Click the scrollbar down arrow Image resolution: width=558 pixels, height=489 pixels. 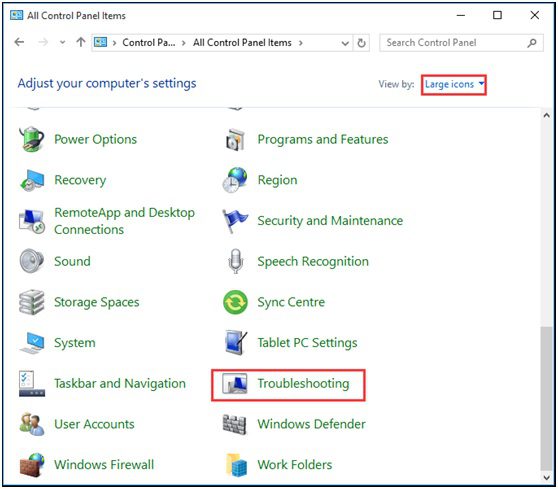click(x=547, y=478)
